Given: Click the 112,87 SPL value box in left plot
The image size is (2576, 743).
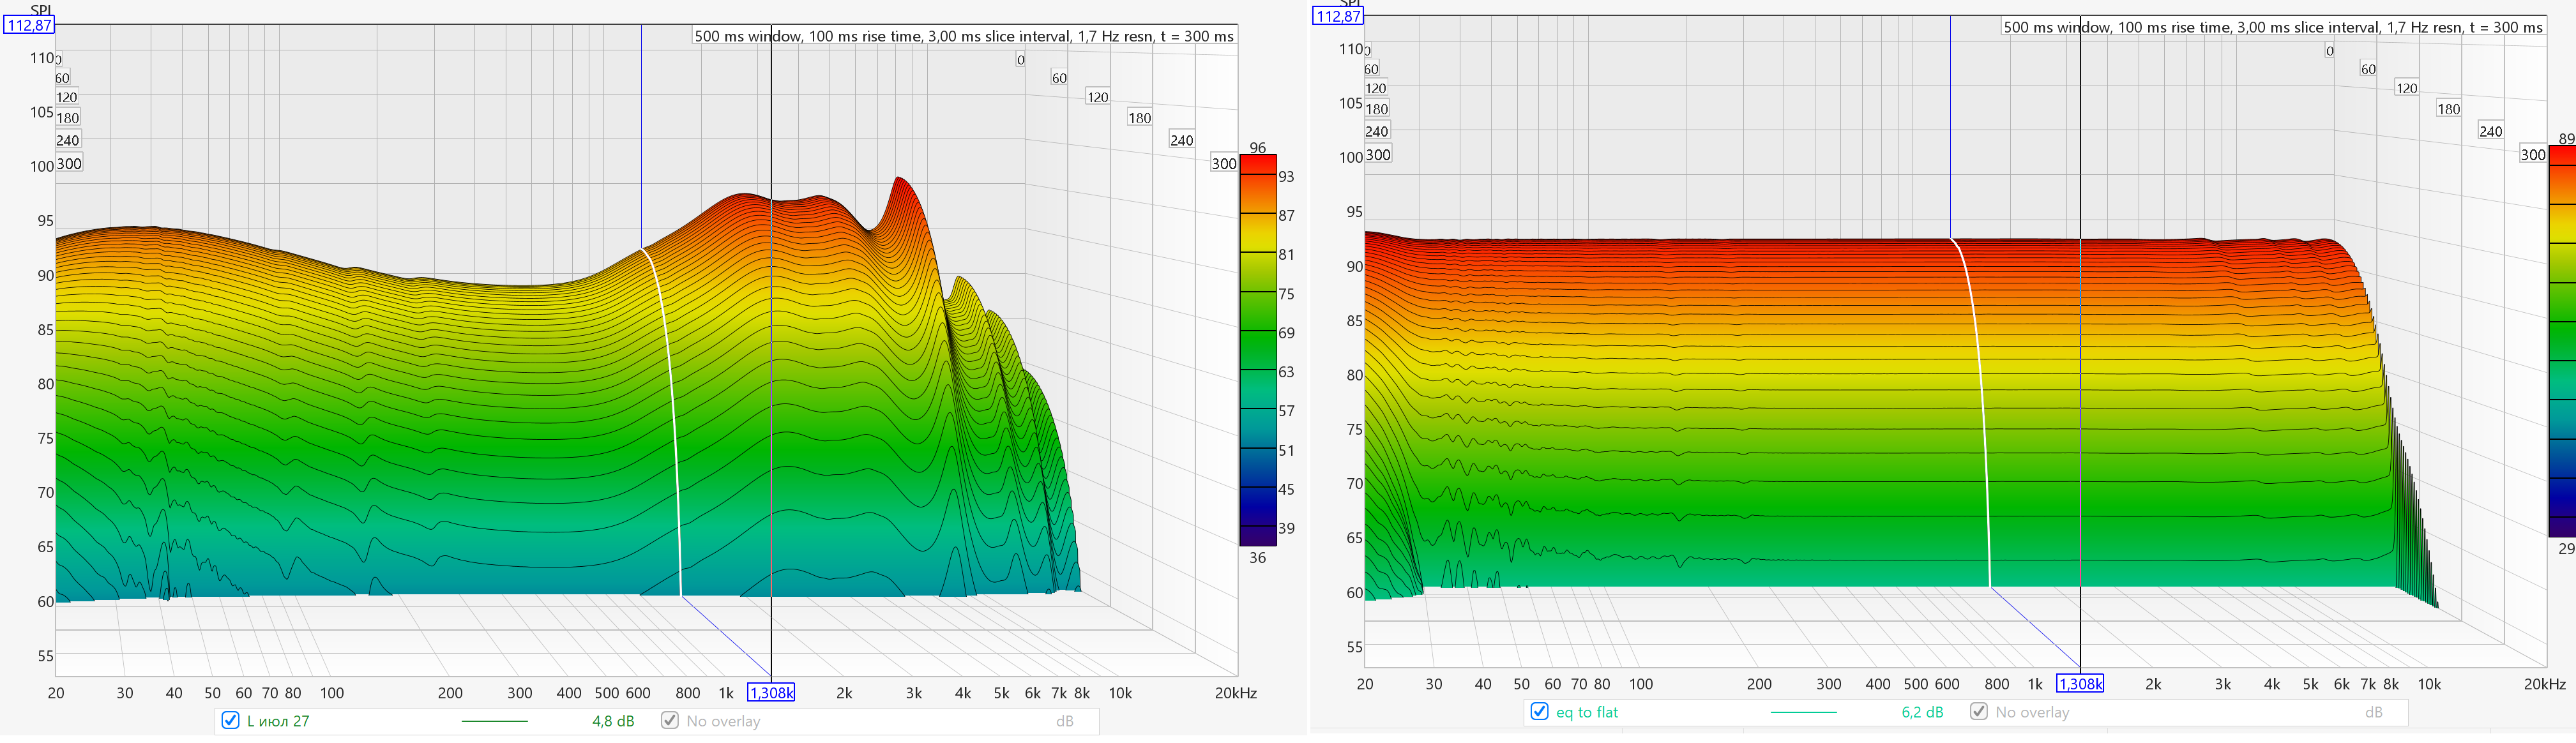Looking at the screenshot, I should (x=29, y=25).
